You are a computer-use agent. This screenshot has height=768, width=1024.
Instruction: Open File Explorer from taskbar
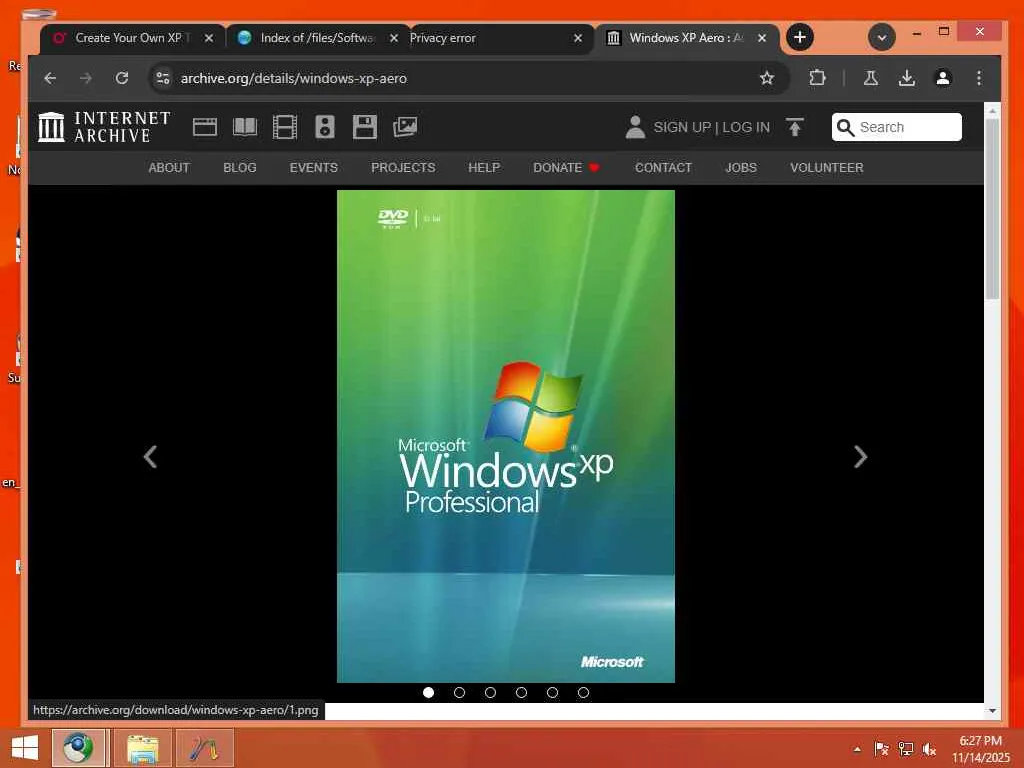coord(143,748)
